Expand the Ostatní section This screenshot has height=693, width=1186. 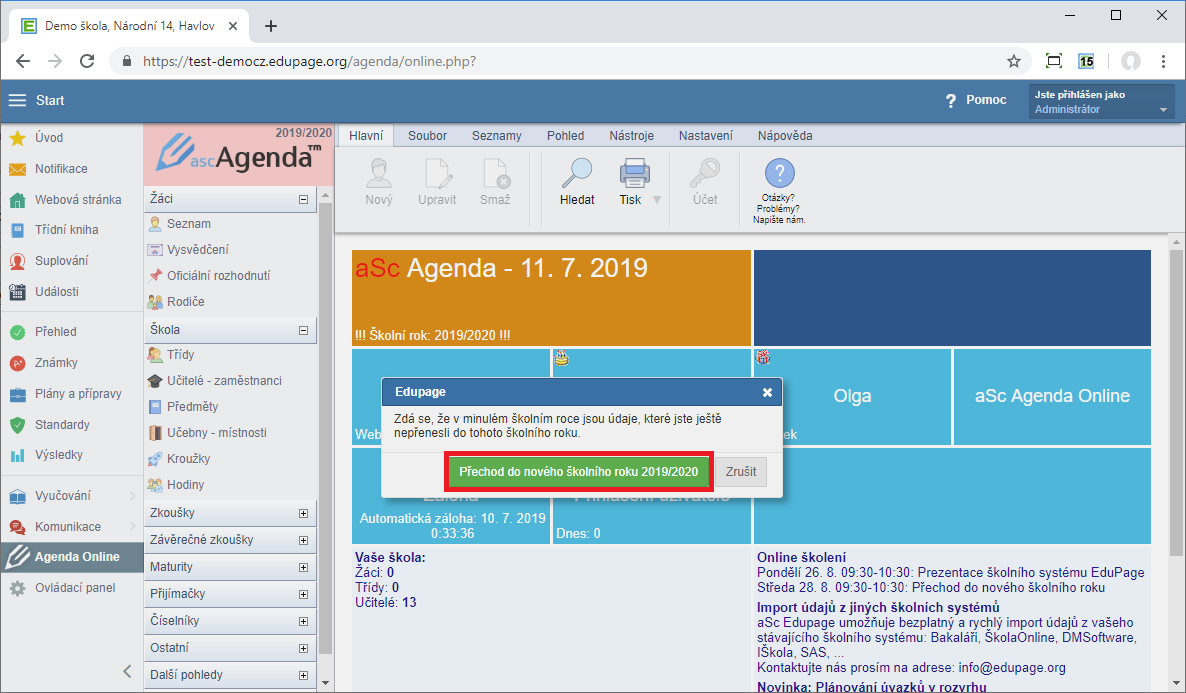[x=303, y=649]
